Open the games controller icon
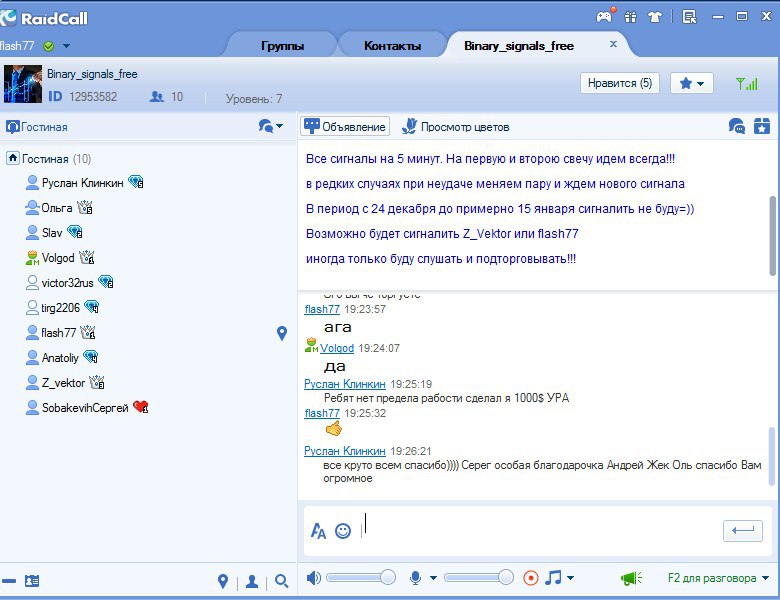This screenshot has height=600, width=780. [x=605, y=16]
